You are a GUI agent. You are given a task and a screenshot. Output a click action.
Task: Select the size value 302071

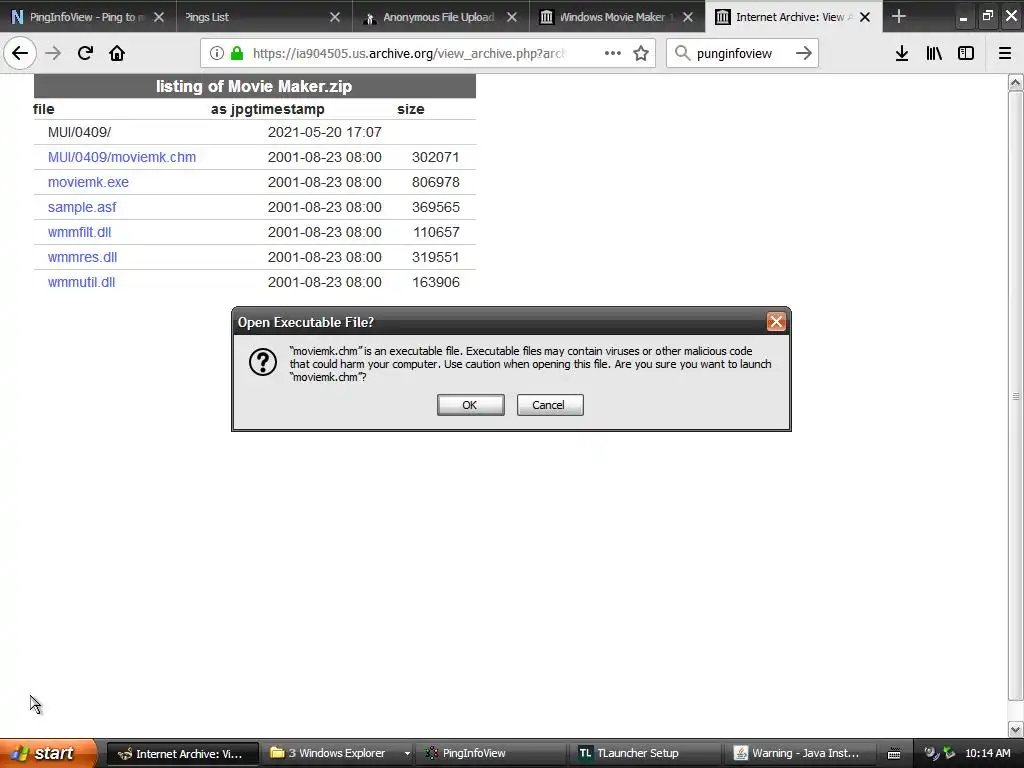click(436, 157)
